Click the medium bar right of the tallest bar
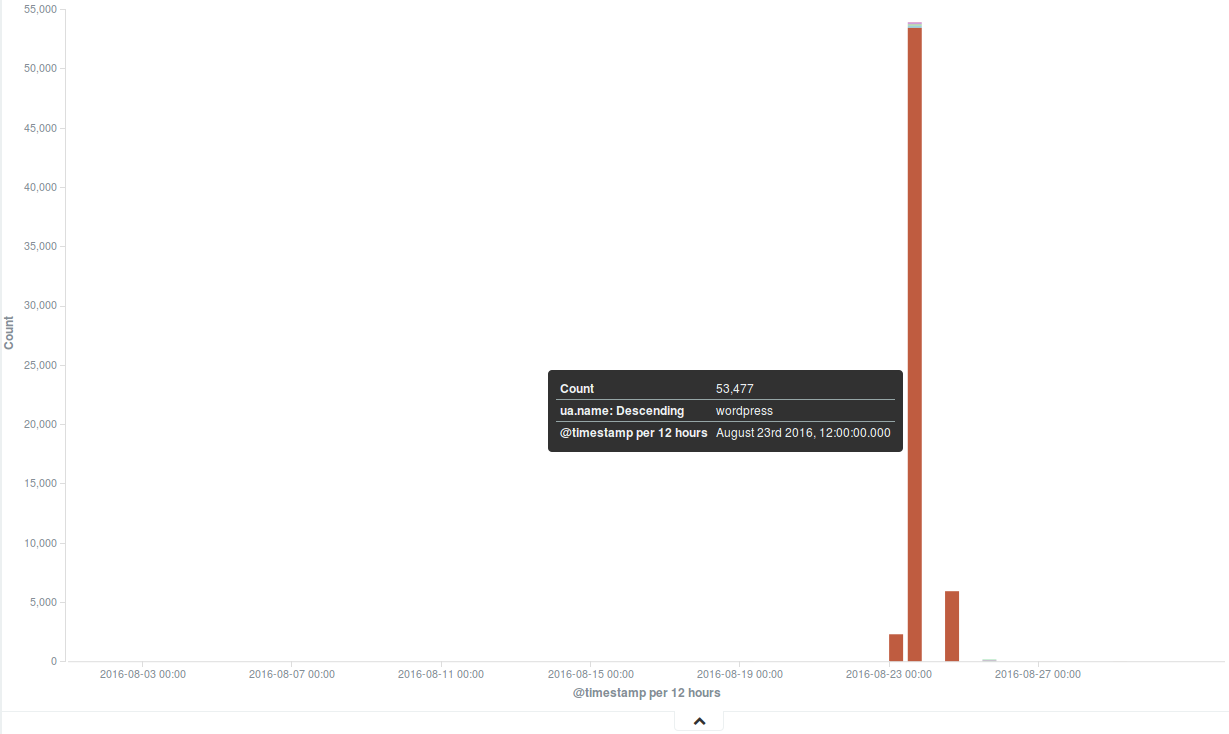The width and height of the screenshot is (1229, 734). coord(952,626)
